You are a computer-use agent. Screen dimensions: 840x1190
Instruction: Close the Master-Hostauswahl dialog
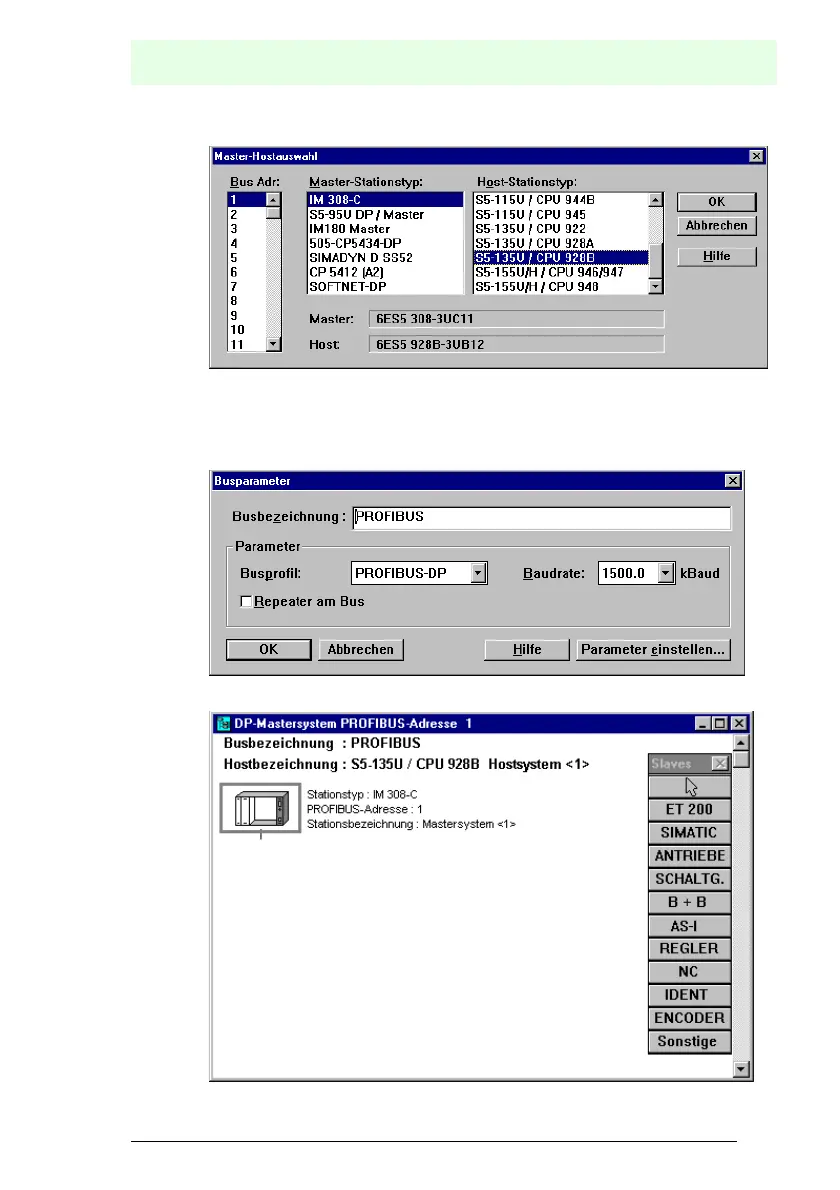757,156
